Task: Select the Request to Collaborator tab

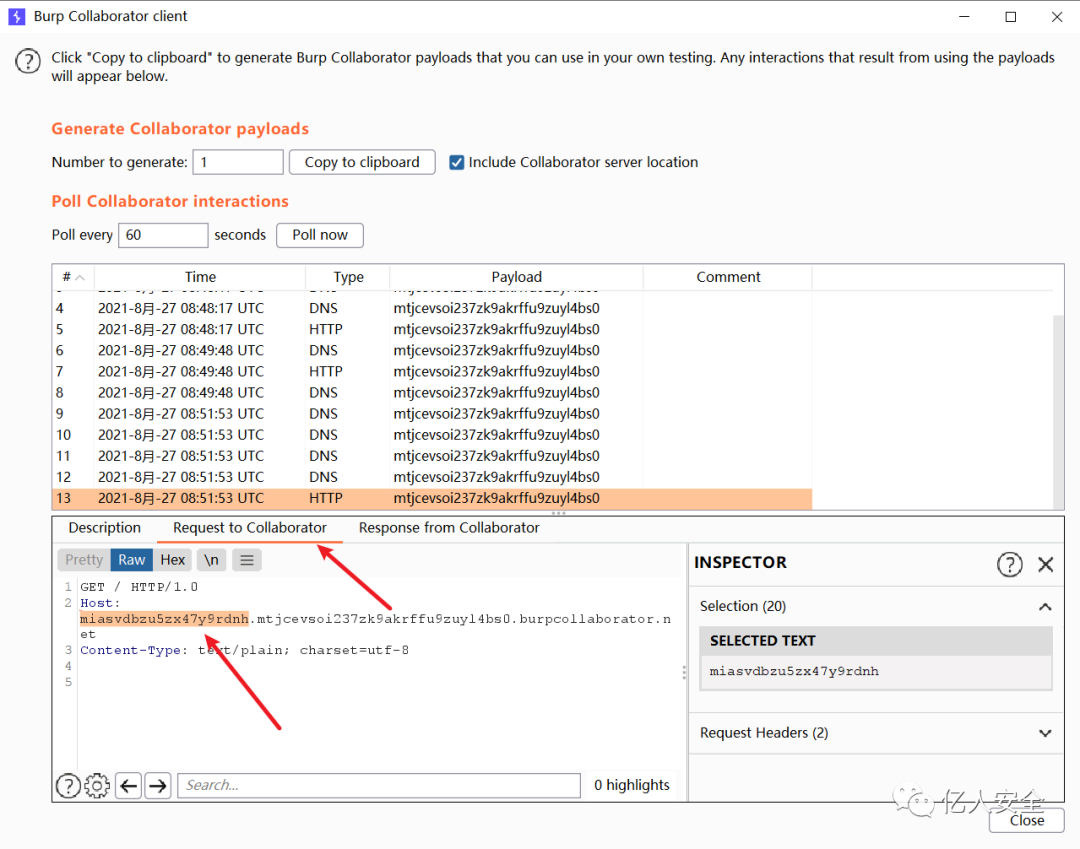Action: 249,528
